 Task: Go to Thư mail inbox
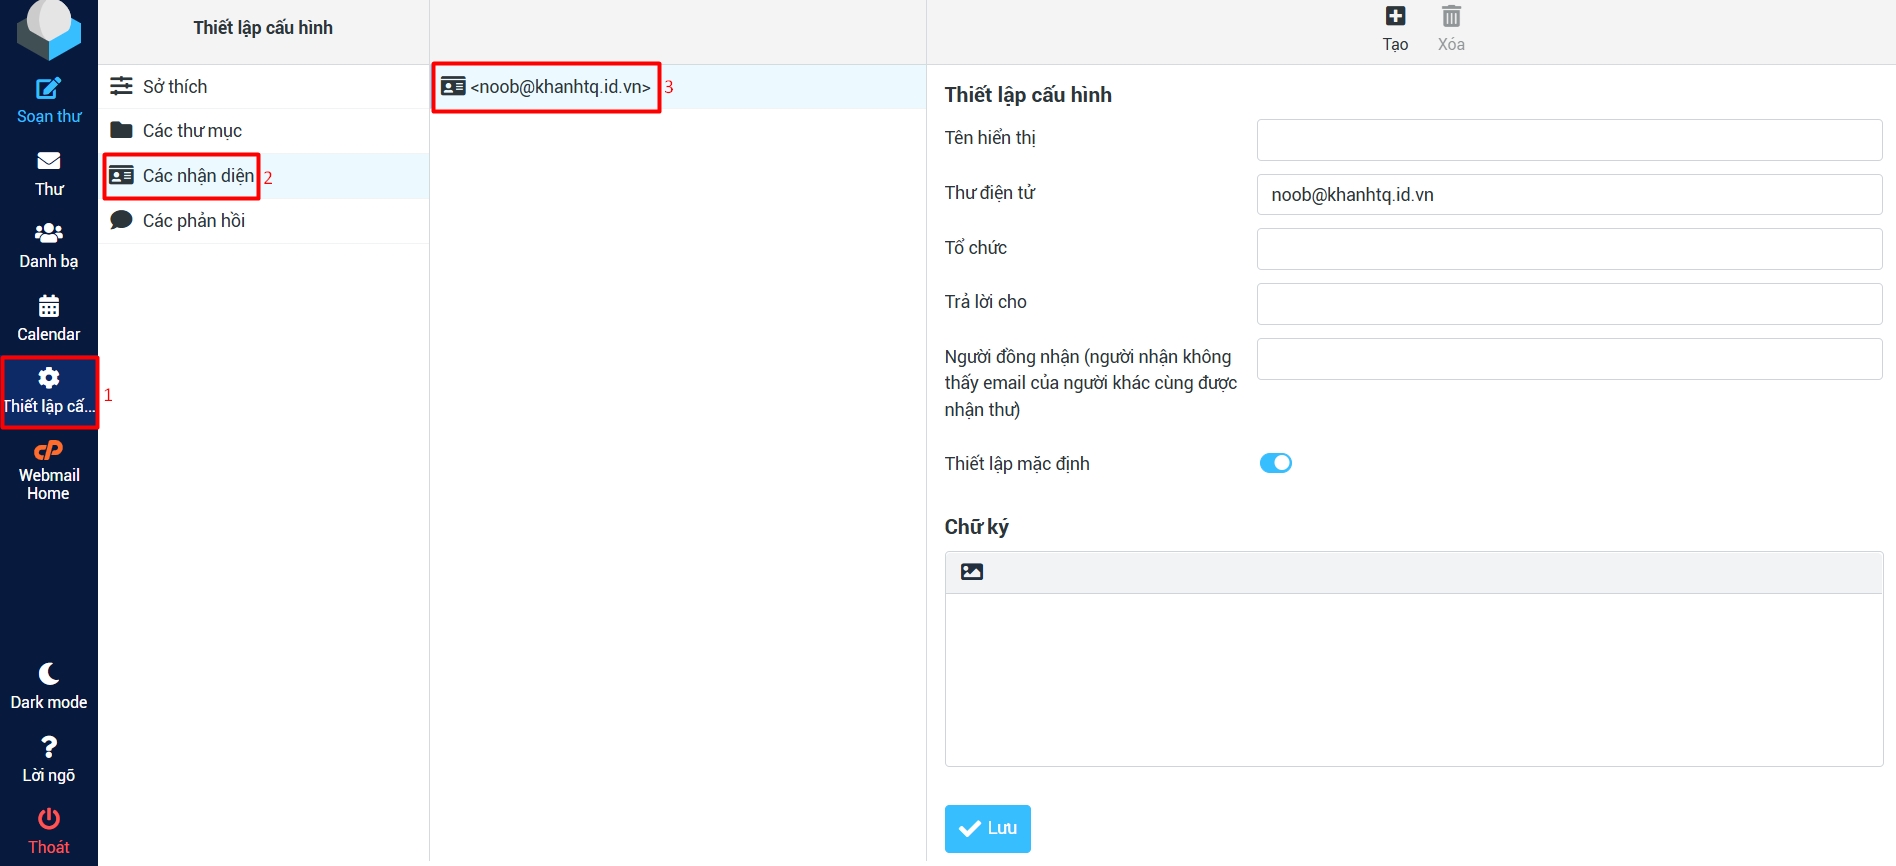coord(48,162)
